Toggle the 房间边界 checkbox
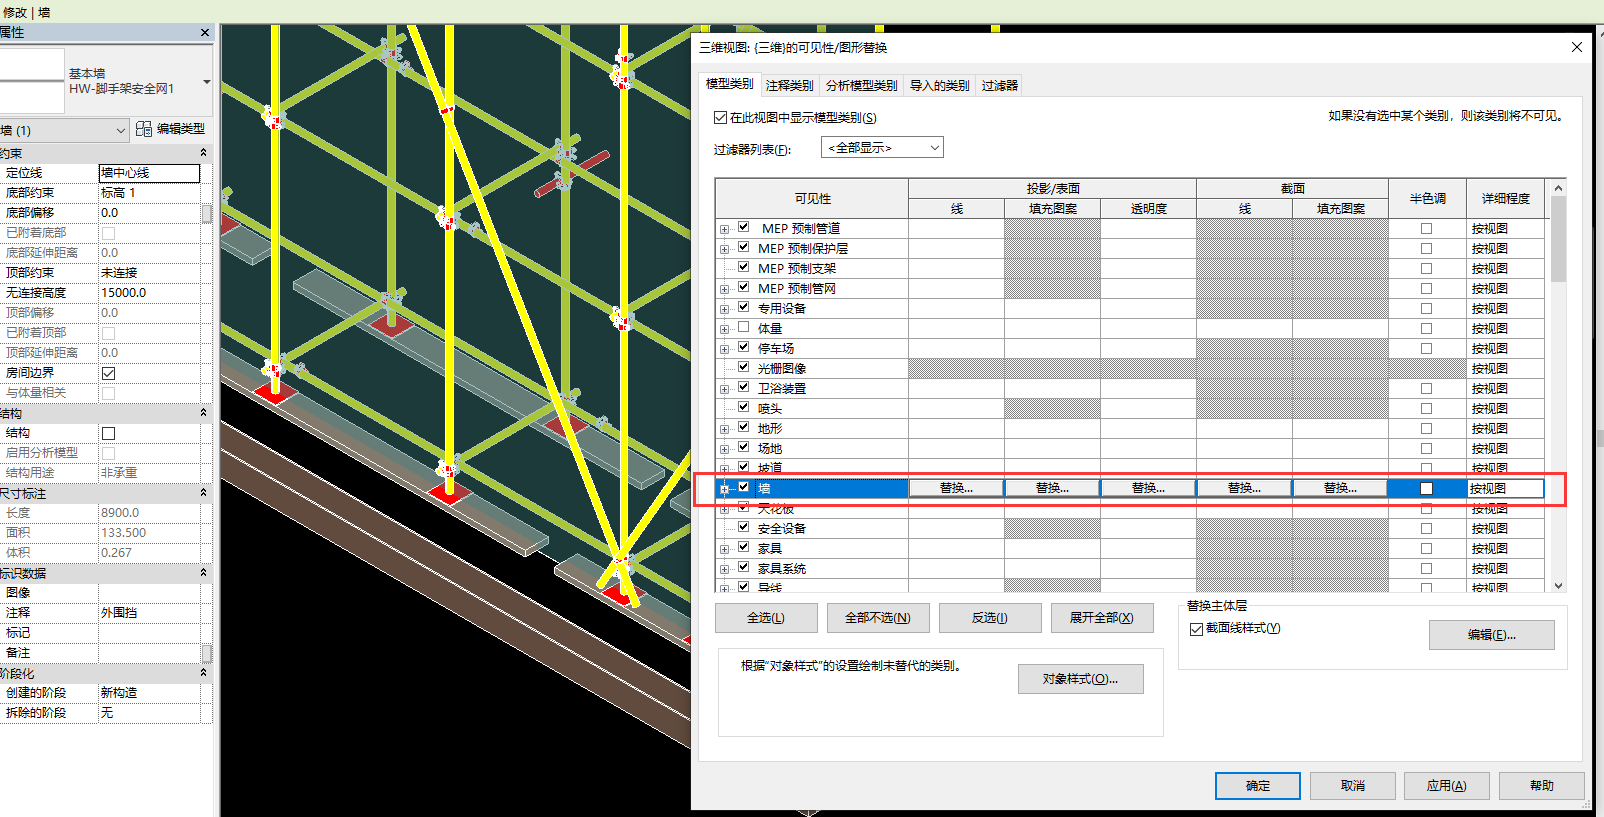The height and width of the screenshot is (817, 1604). tap(108, 373)
